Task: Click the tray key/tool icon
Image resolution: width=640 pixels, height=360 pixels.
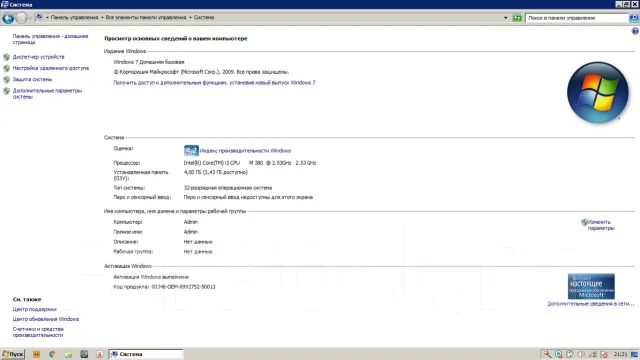Action: click(x=547, y=354)
